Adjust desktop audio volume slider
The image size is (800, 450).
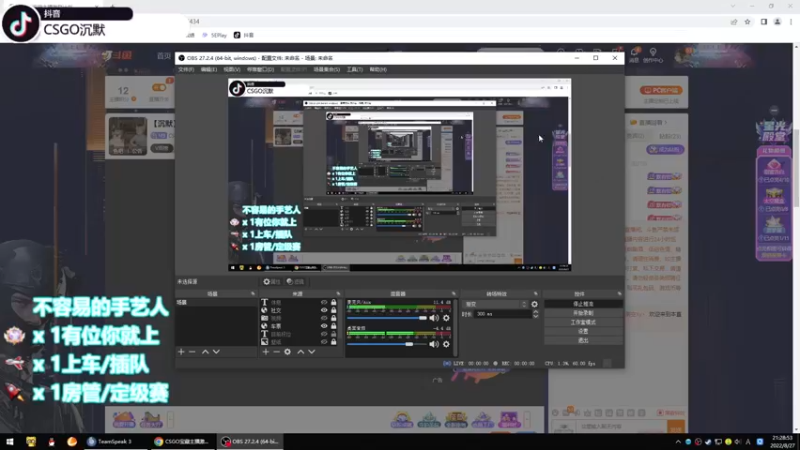387,344
